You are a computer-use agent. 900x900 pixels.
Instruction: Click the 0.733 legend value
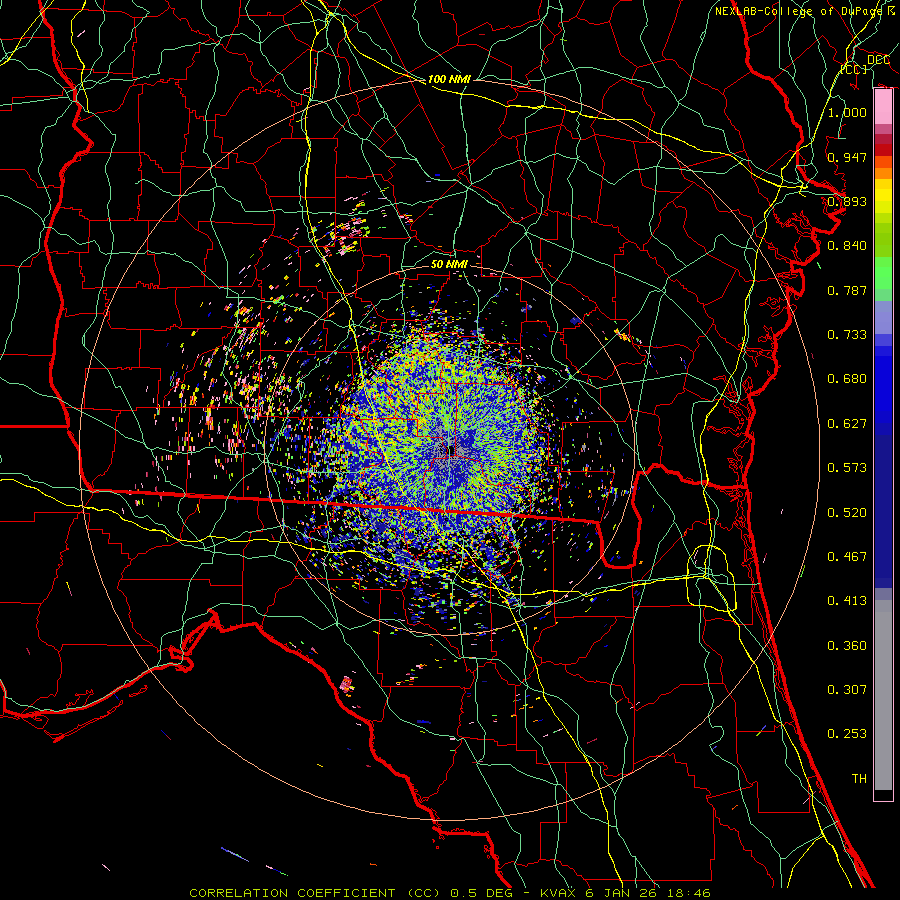click(x=847, y=335)
